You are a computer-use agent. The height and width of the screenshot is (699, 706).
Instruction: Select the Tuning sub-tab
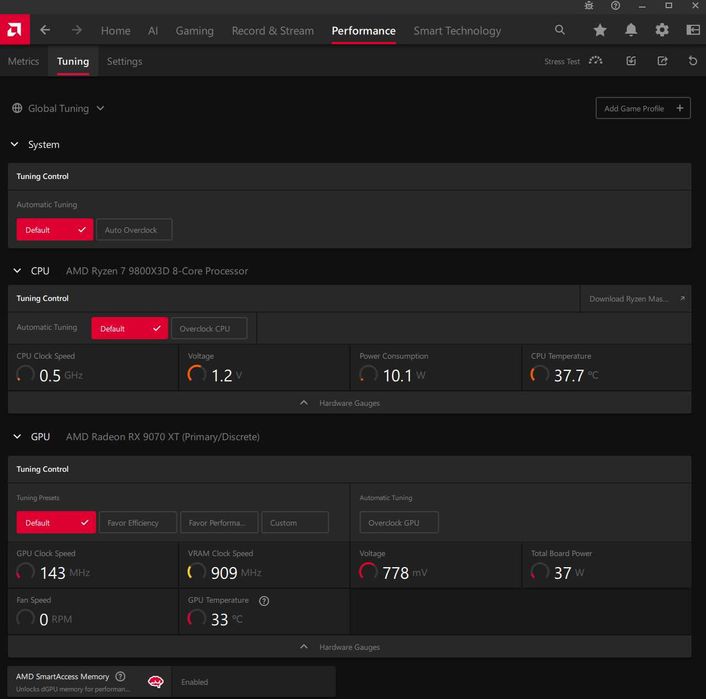(73, 61)
